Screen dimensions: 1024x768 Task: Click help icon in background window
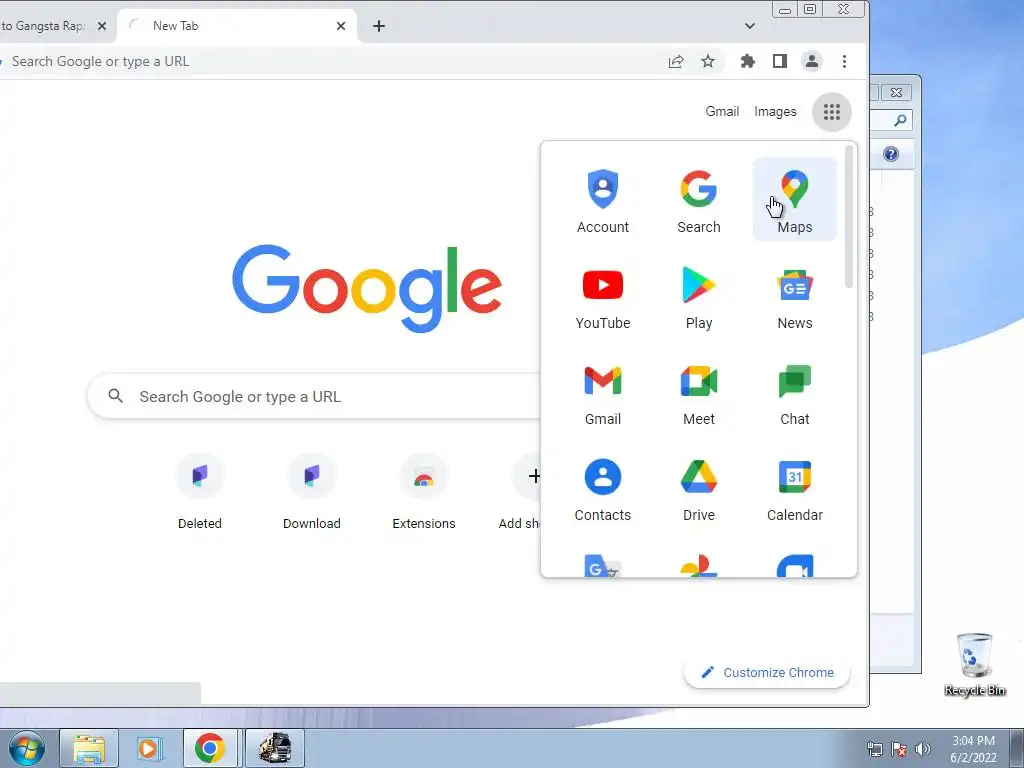coord(891,154)
